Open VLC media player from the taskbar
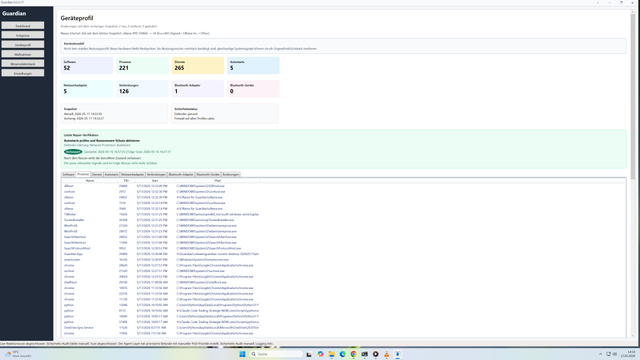 click(387, 354)
